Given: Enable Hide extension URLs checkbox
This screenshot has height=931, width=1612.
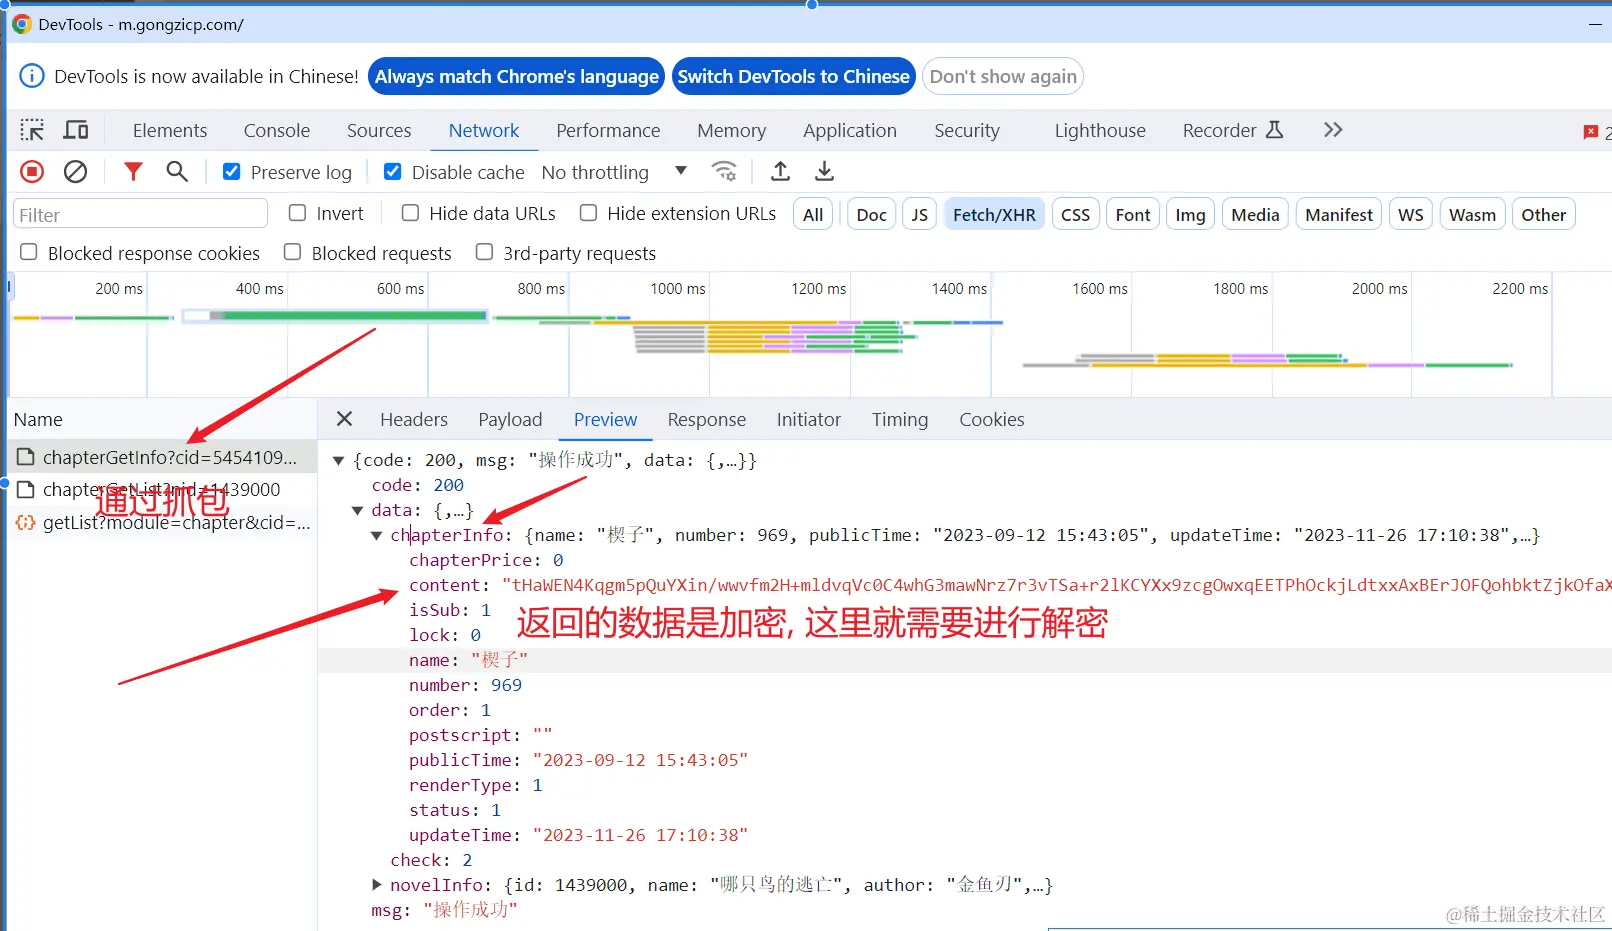Looking at the screenshot, I should click(588, 213).
